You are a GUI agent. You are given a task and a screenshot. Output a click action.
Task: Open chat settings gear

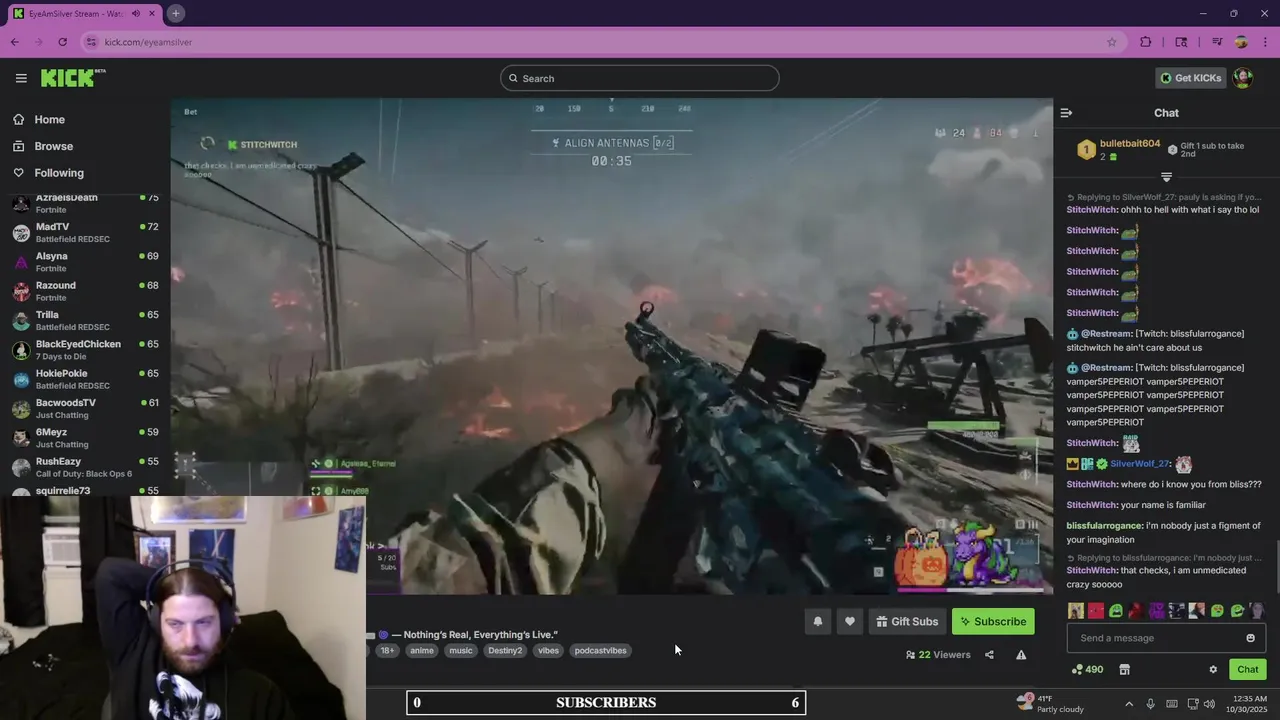click(1213, 670)
